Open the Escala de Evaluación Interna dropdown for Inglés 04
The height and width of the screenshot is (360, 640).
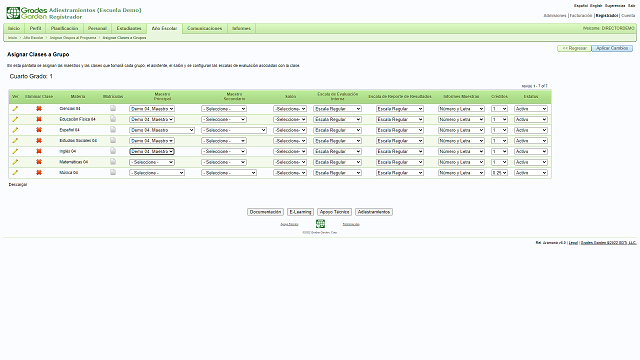338,151
